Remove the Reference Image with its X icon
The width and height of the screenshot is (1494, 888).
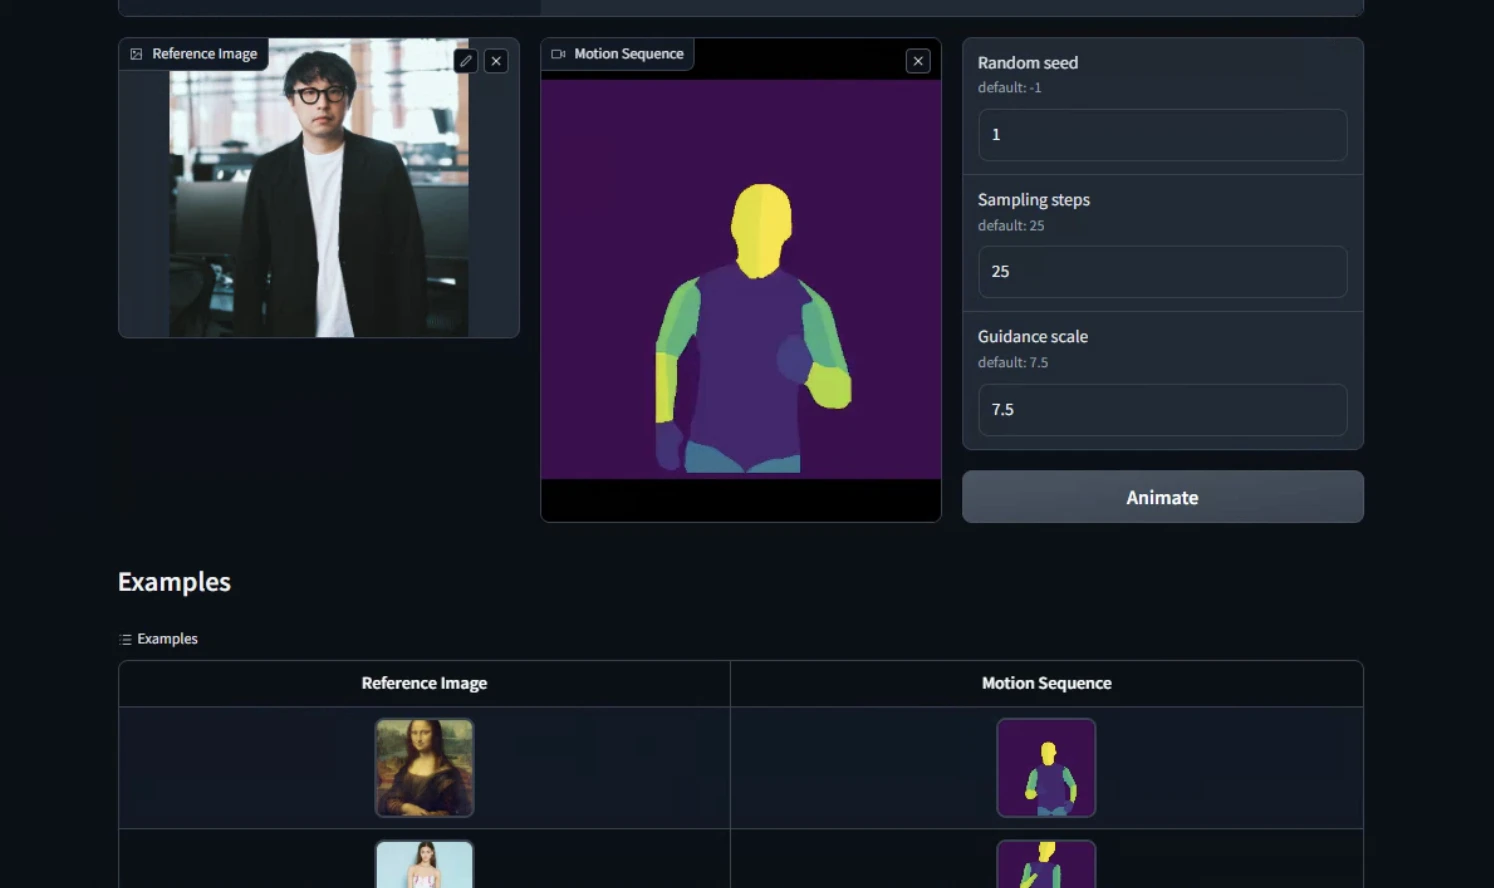coord(496,61)
